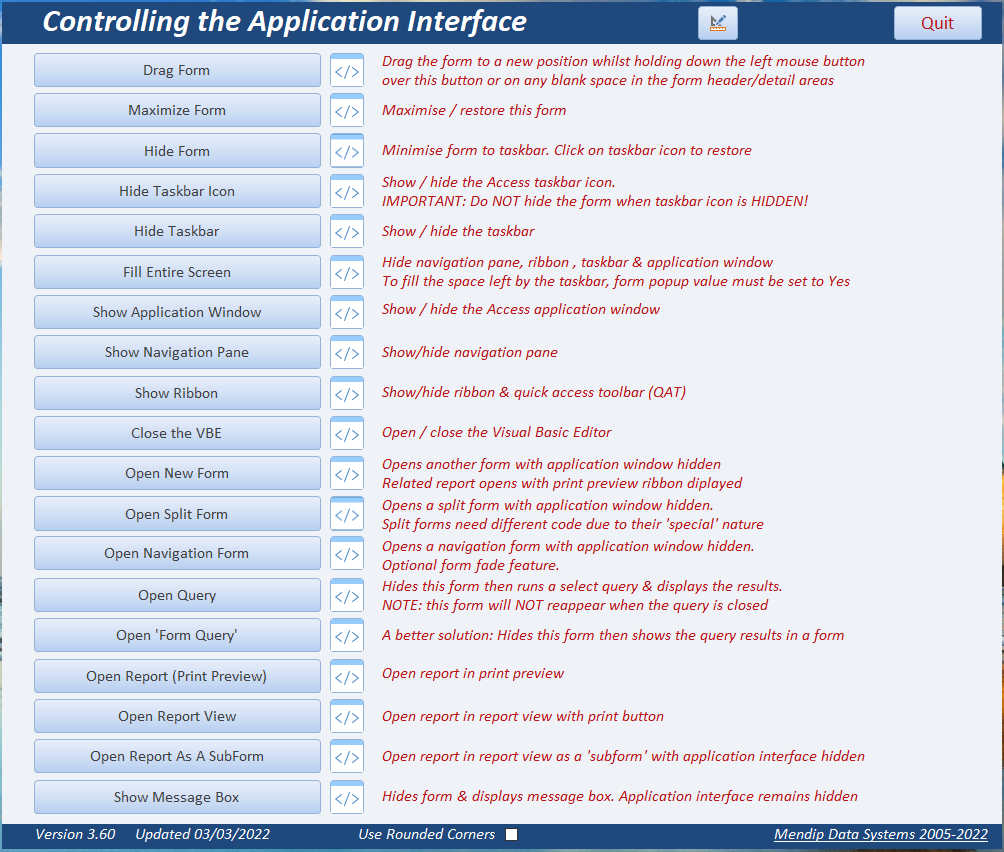Open code icon beside Fill Entire Screen
Image resolution: width=1004 pixels, height=852 pixels.
click(x=347, y=273)
